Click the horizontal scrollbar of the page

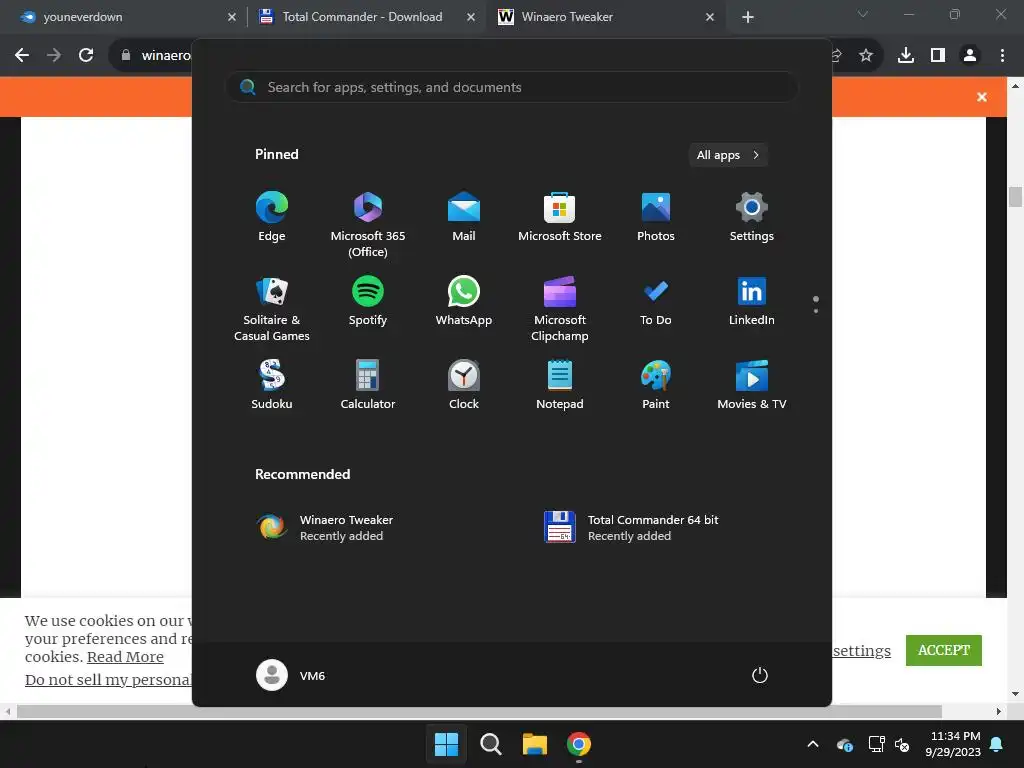click(479, 711)
